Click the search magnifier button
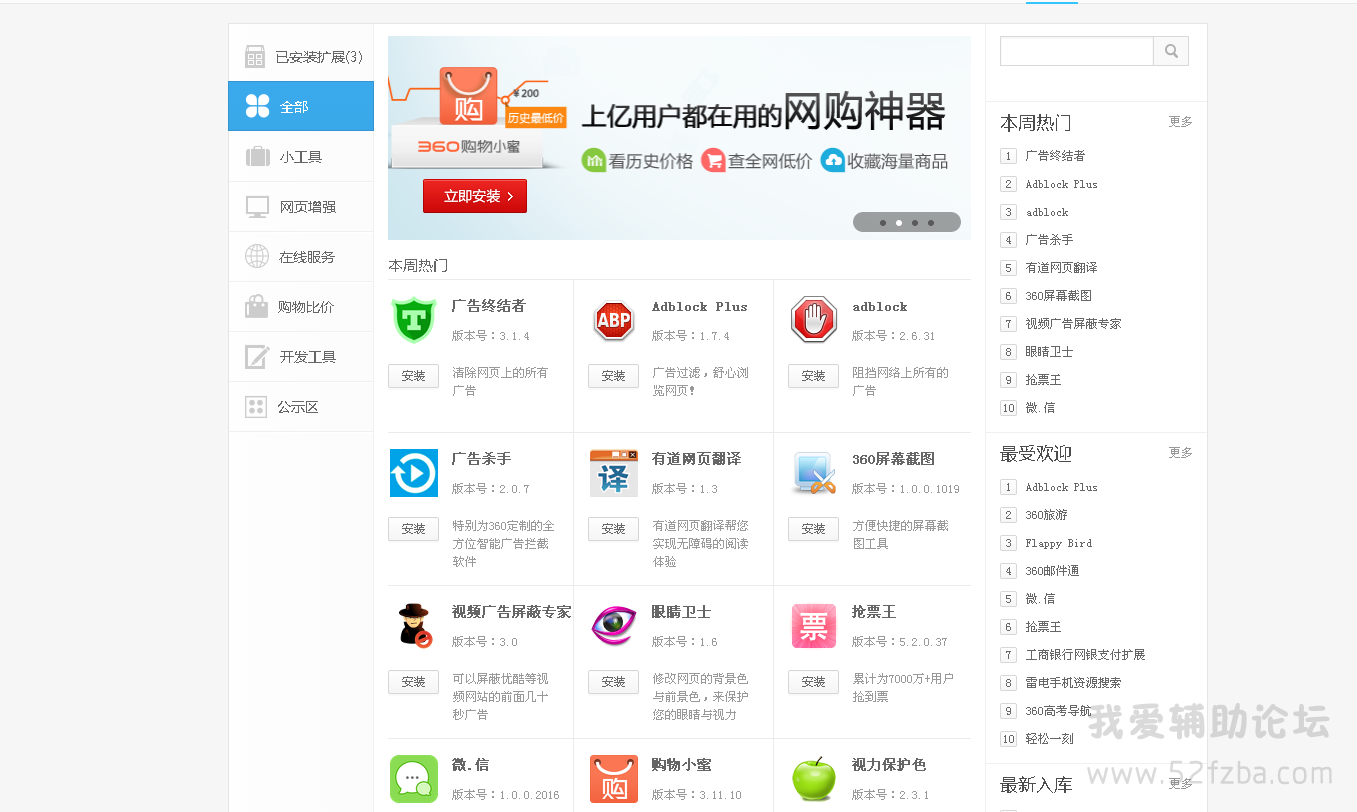Screen dimensions: 1357x812 click(1171, 51)
